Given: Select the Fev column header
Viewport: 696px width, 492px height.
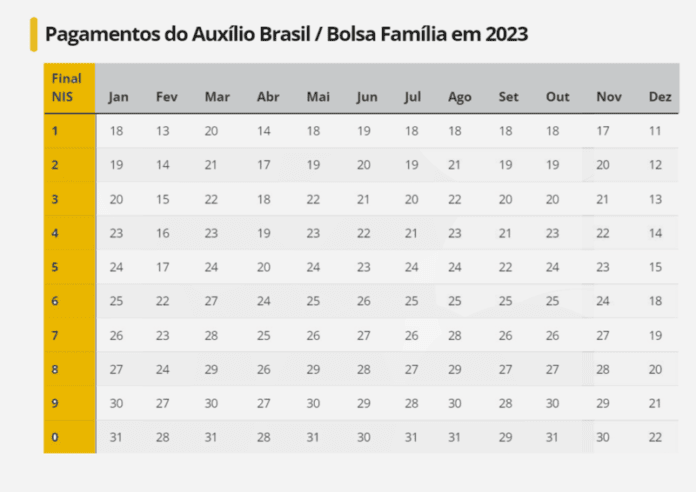Looking at the screenshot, I should (x=167, y=97).
